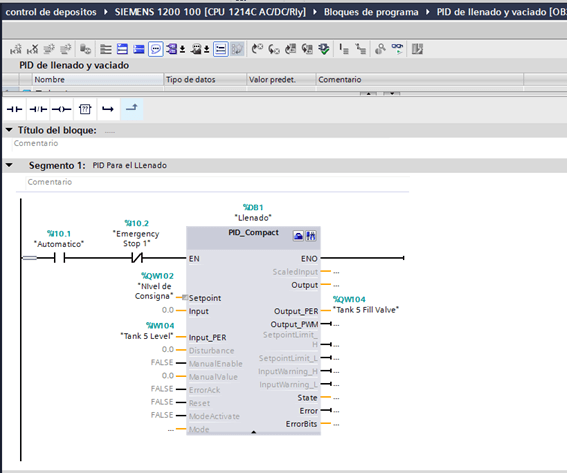This screenshot has height=473, width=567.
Task: Click the rightmost toolbar icon after the glasses
Action: (417, 49)
